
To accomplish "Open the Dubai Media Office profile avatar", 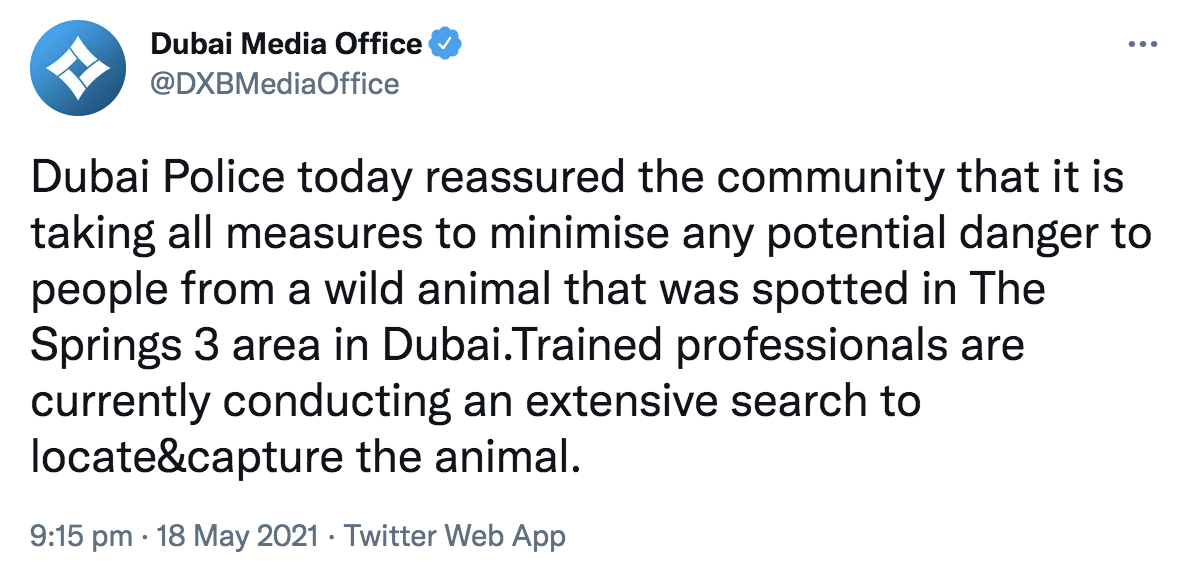I will point(78,68).
